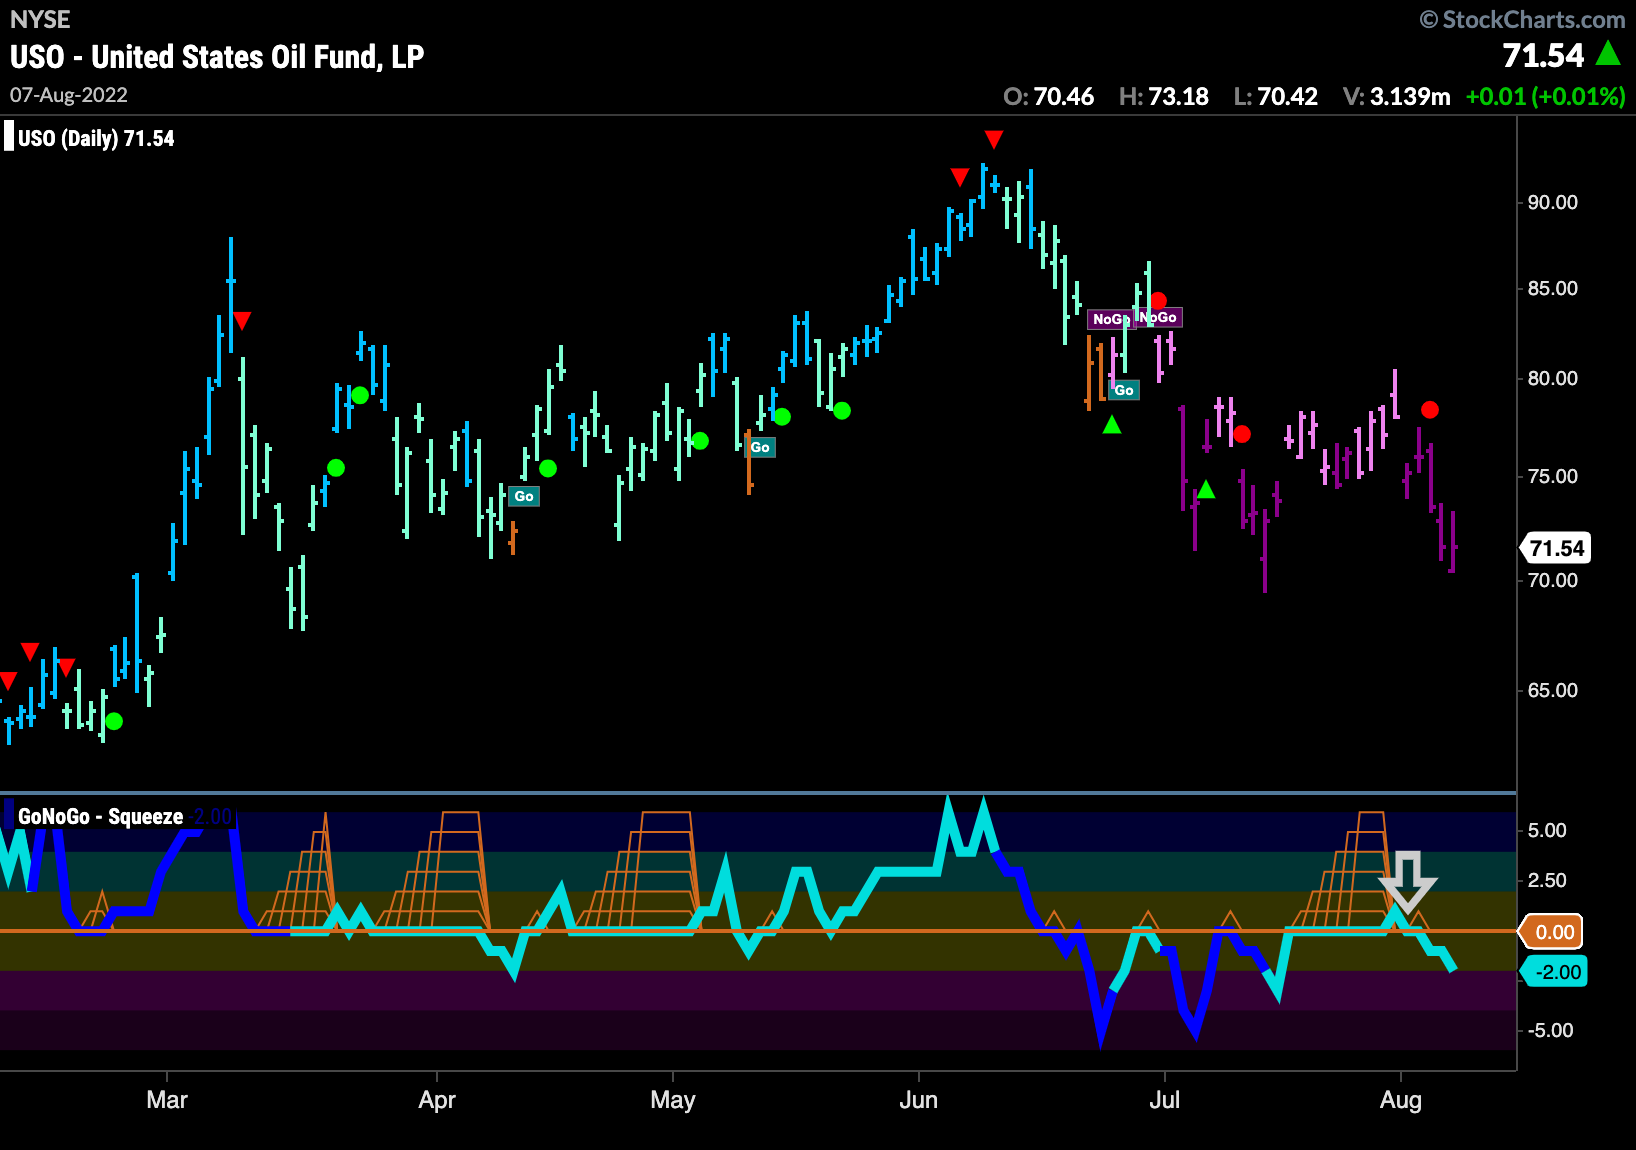Click the red circle marker above August bars
Viewport: 1636px width, 1150px height.
1430,410
